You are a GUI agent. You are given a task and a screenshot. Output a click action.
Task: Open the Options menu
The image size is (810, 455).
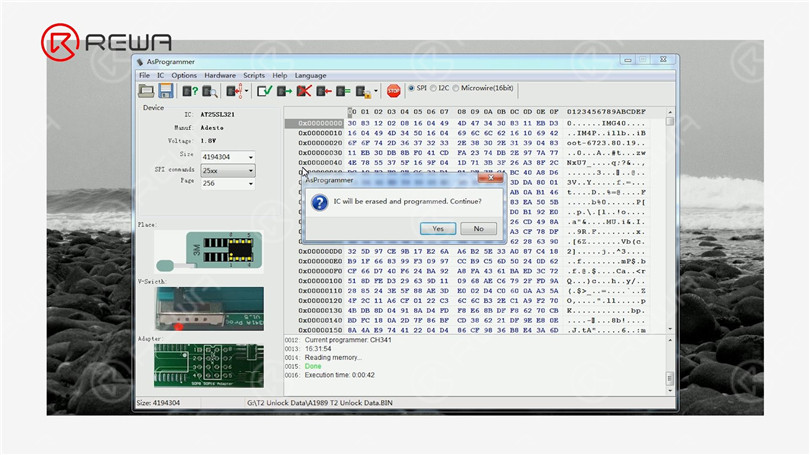(184, 75)
